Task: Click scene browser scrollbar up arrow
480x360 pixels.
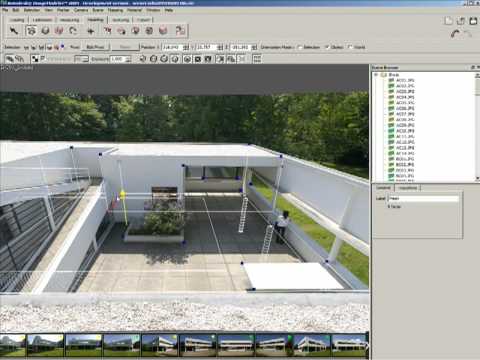Action: coord(477,76)
